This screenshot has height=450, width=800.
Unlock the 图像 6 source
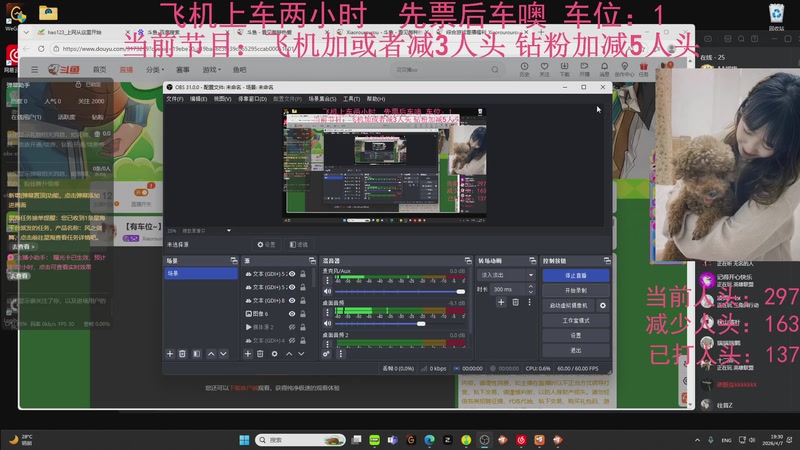pyautogui.click(x=303, y=314)
